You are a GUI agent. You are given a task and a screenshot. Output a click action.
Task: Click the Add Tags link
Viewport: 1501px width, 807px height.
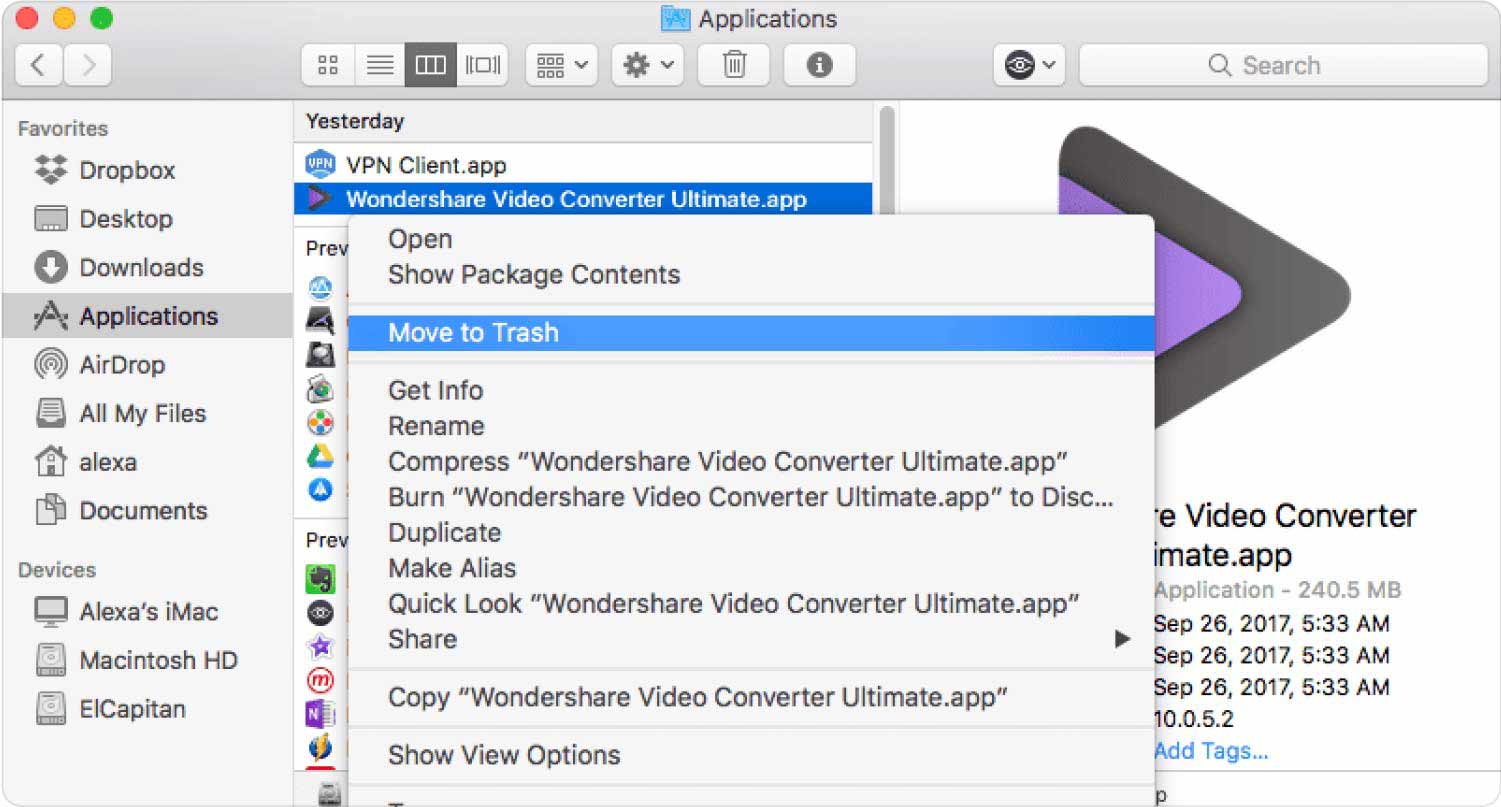click(1210, 751)
